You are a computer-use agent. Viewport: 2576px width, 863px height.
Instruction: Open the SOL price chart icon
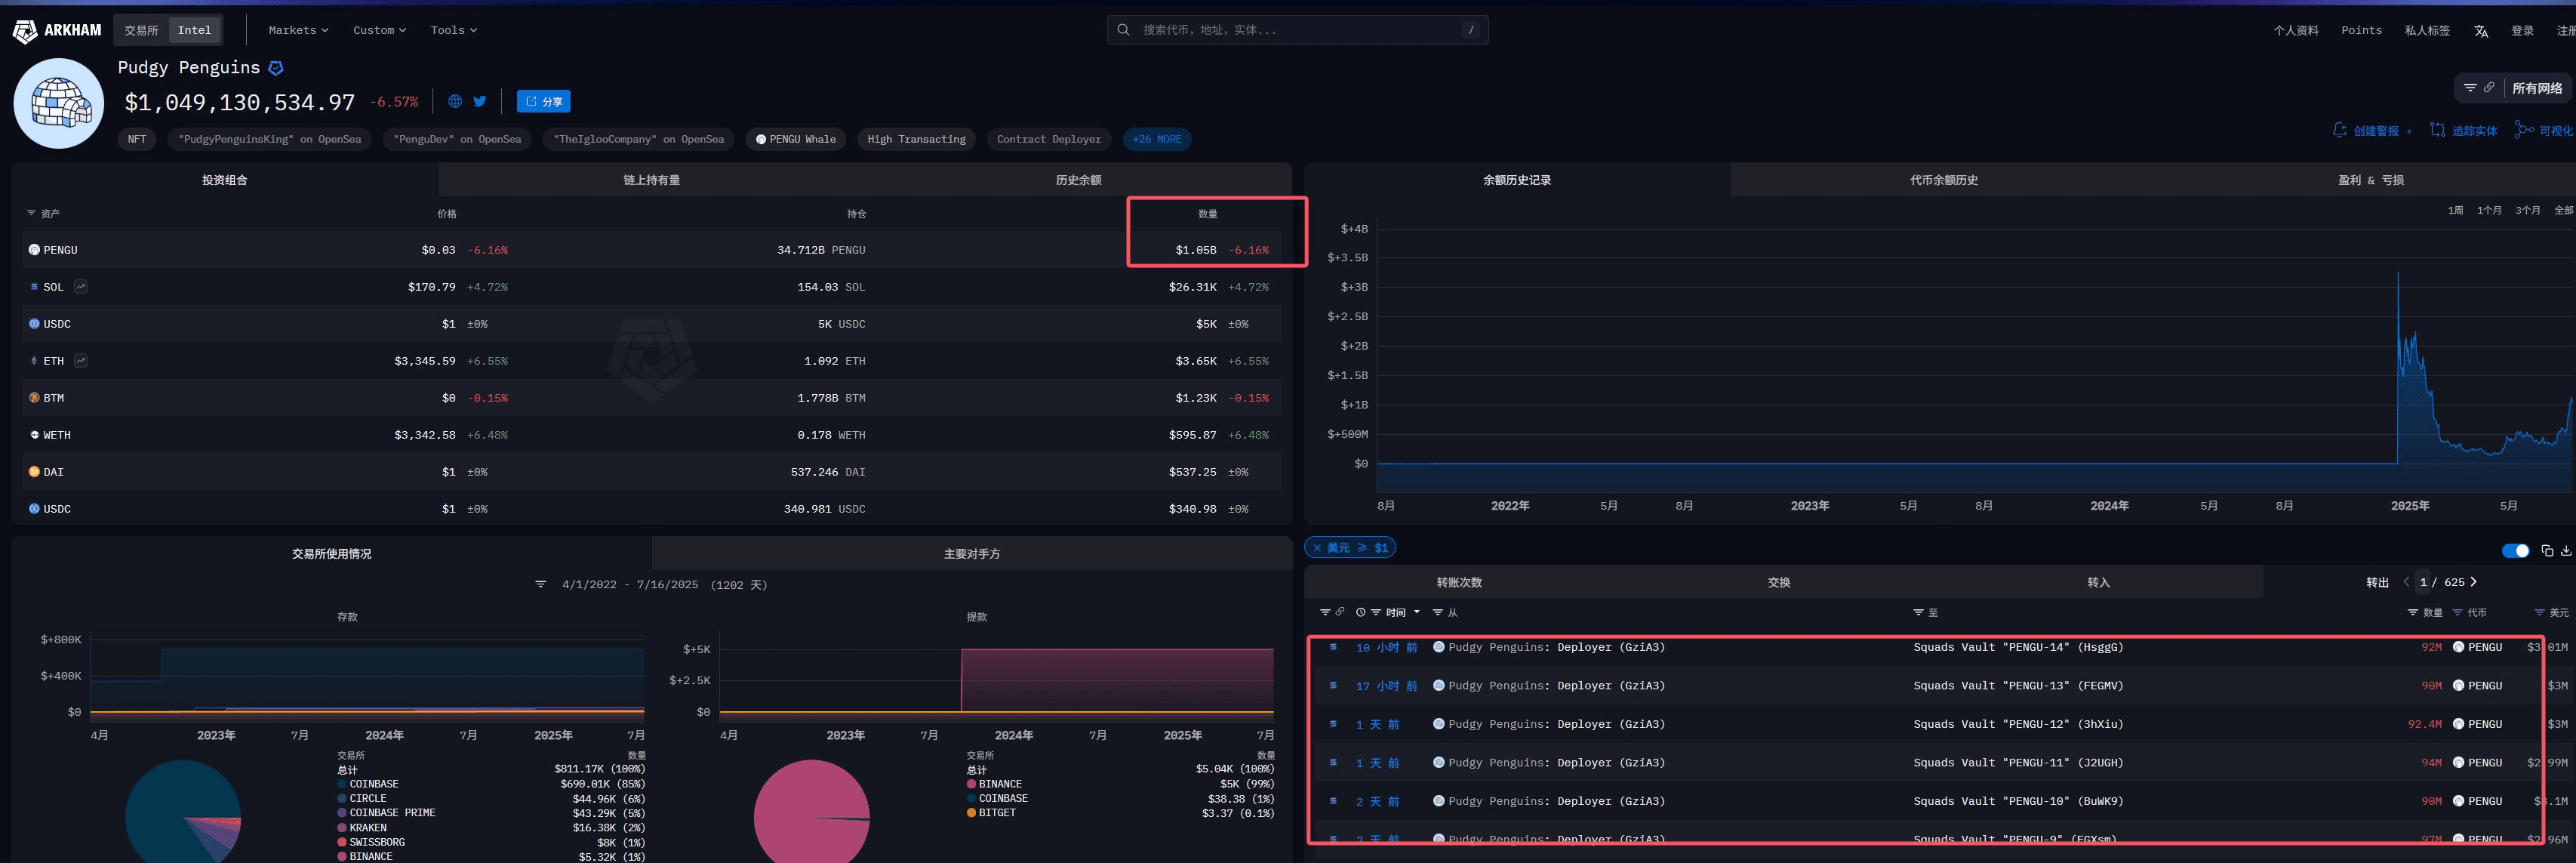coord(81,286)
